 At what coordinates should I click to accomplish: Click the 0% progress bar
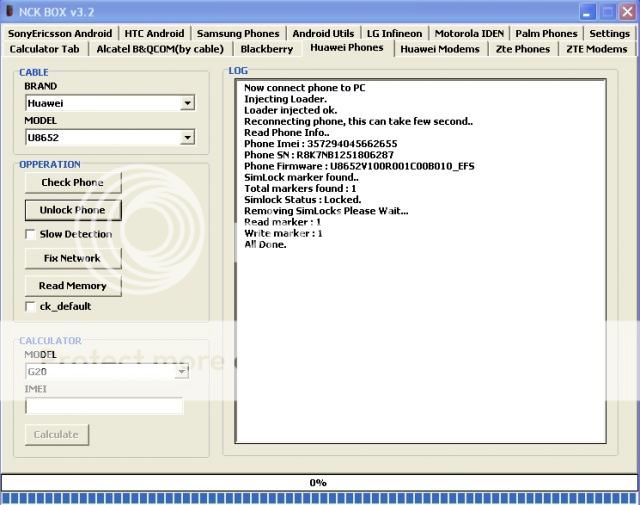(x=318, y=482)
